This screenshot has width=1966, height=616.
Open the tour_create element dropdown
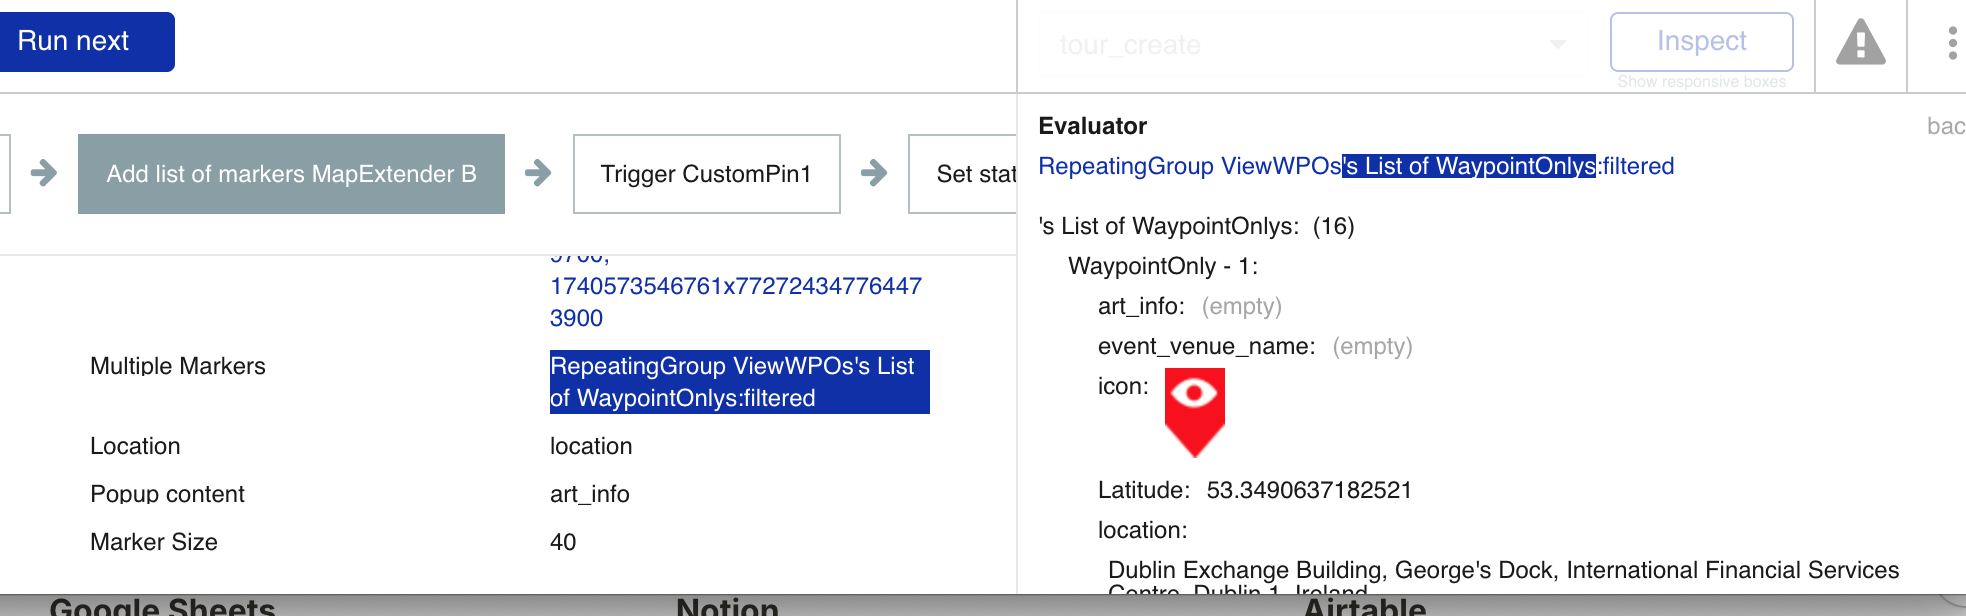pos(1312,45)
